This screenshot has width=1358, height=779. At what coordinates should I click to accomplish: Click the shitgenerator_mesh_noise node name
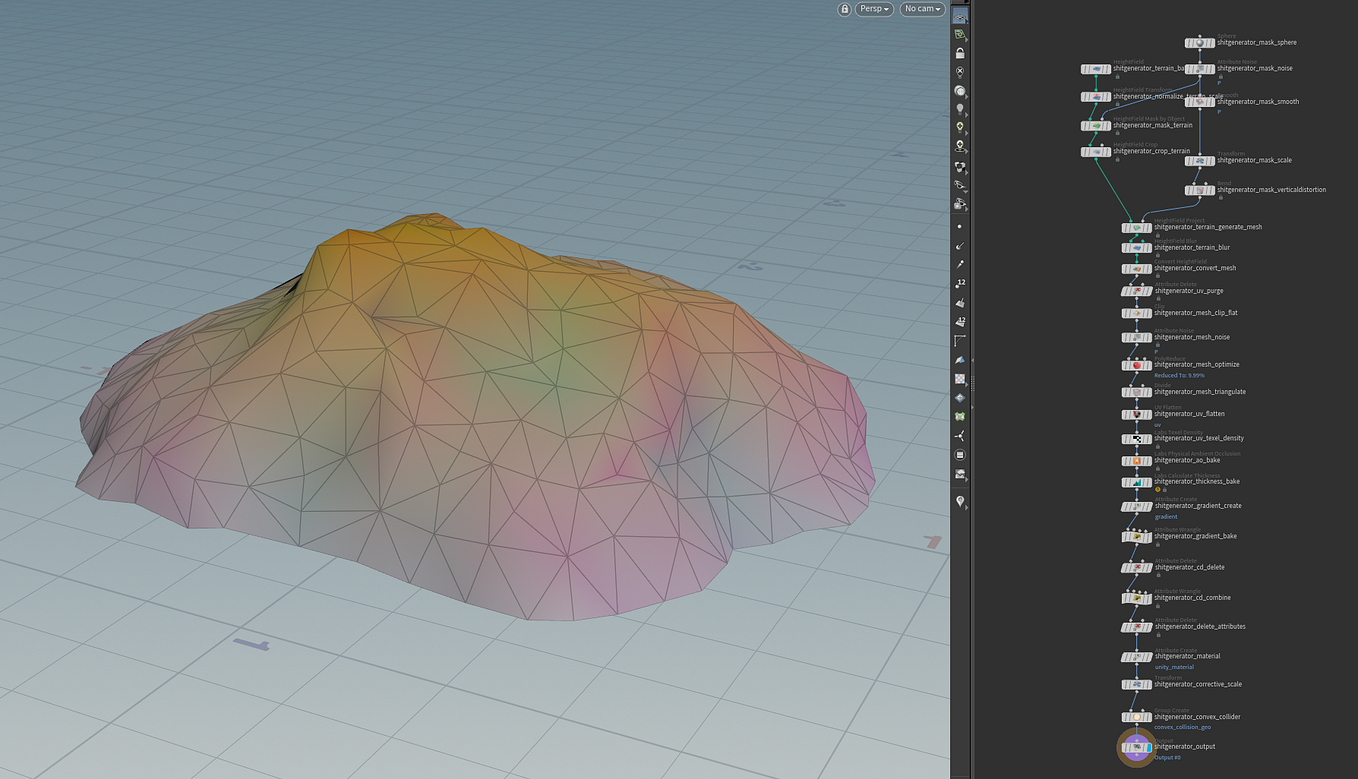point(1192,337)
